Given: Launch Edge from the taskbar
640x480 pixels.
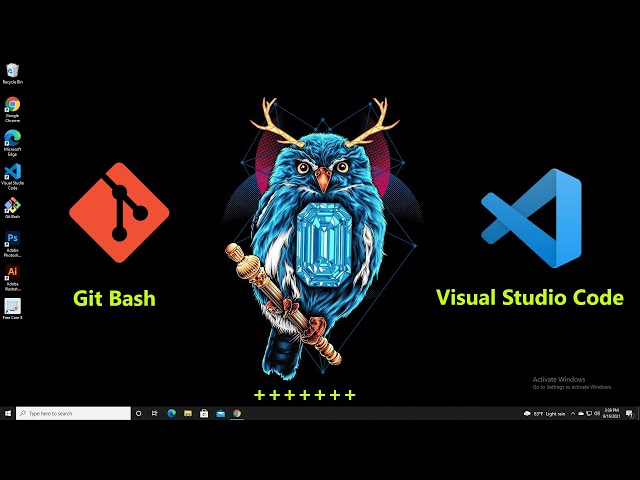Looking at the screenshot, I should point(171,413).
